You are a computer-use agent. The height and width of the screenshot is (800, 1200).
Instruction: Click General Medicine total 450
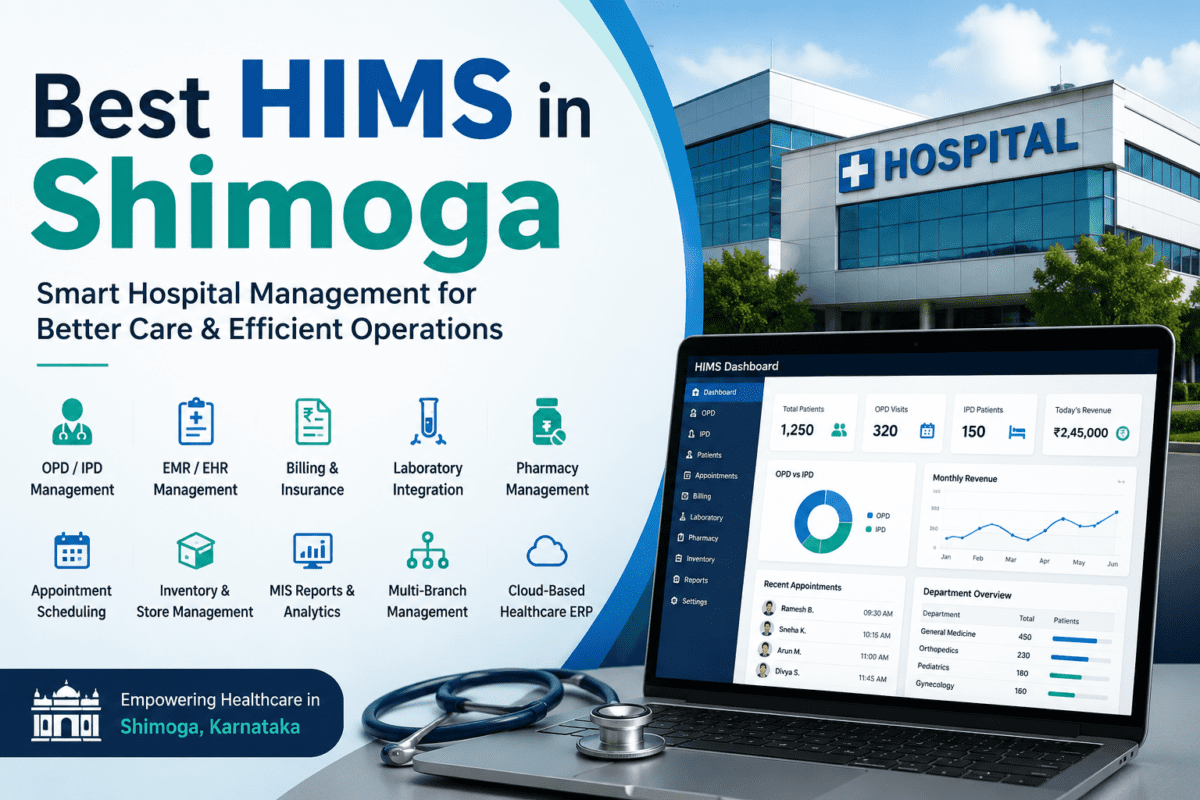pos(1025,637)
